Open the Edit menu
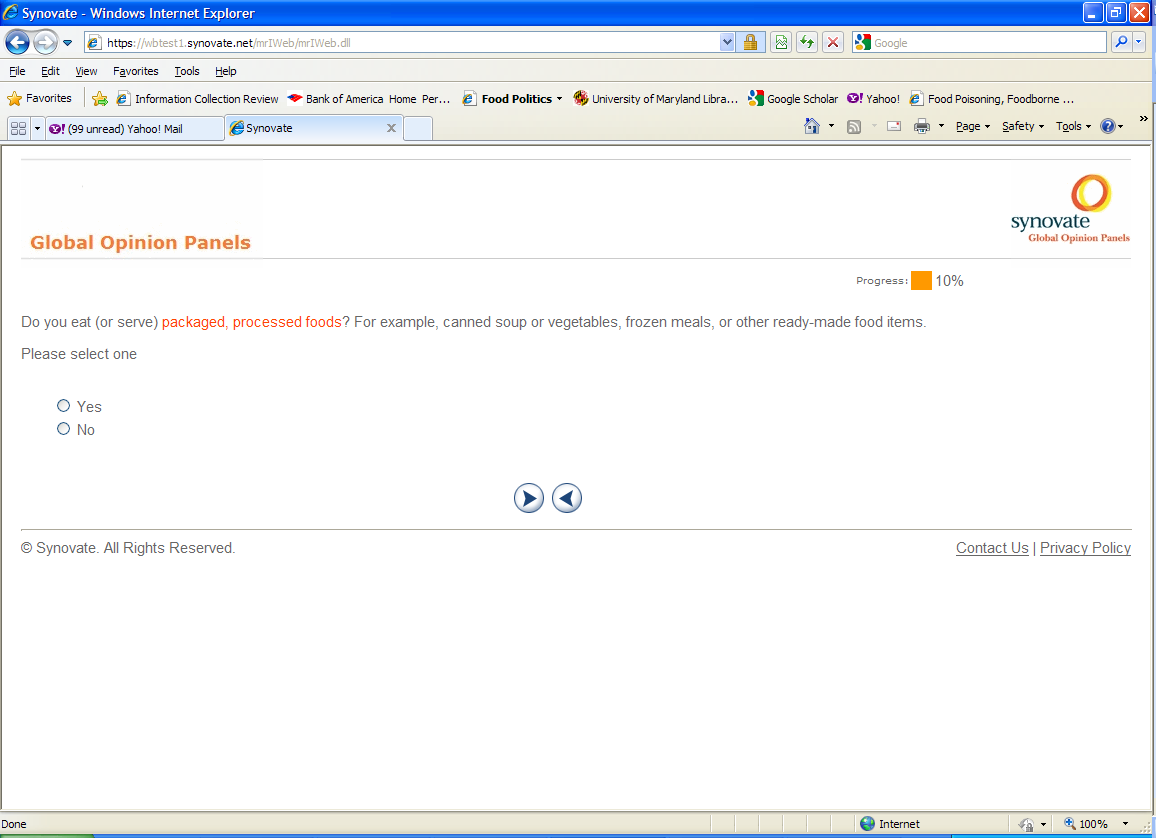Image resolution: width=1156 pixels, height=838 pixels. pos(50,71)
